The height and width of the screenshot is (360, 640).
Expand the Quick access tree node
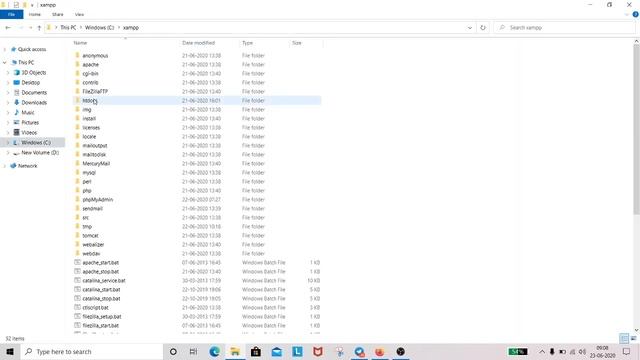(x=4, y=49)
